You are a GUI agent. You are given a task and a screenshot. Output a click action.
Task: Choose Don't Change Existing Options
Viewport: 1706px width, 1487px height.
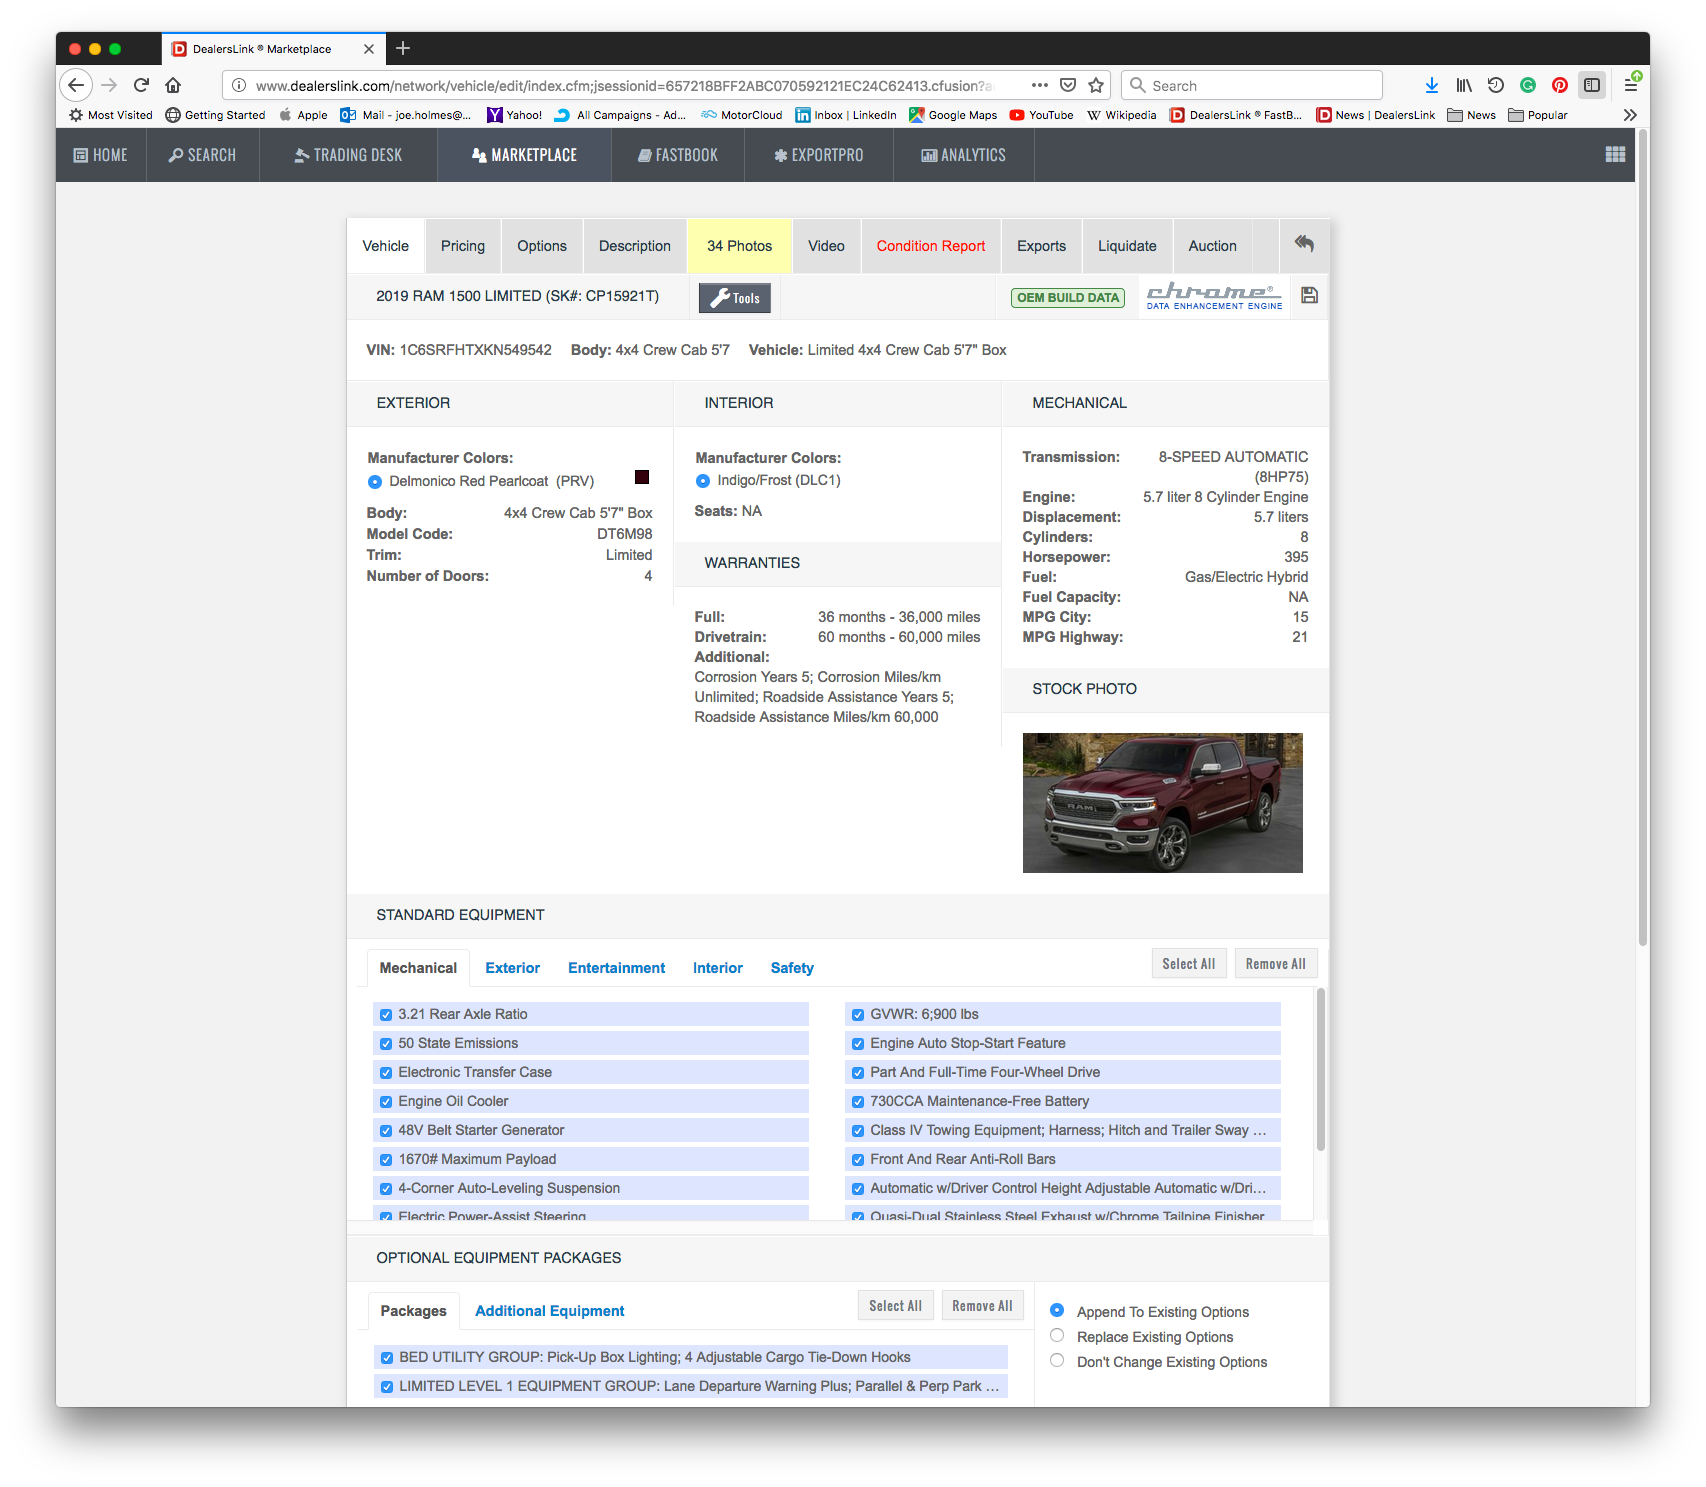[x=1057, y=1360]
